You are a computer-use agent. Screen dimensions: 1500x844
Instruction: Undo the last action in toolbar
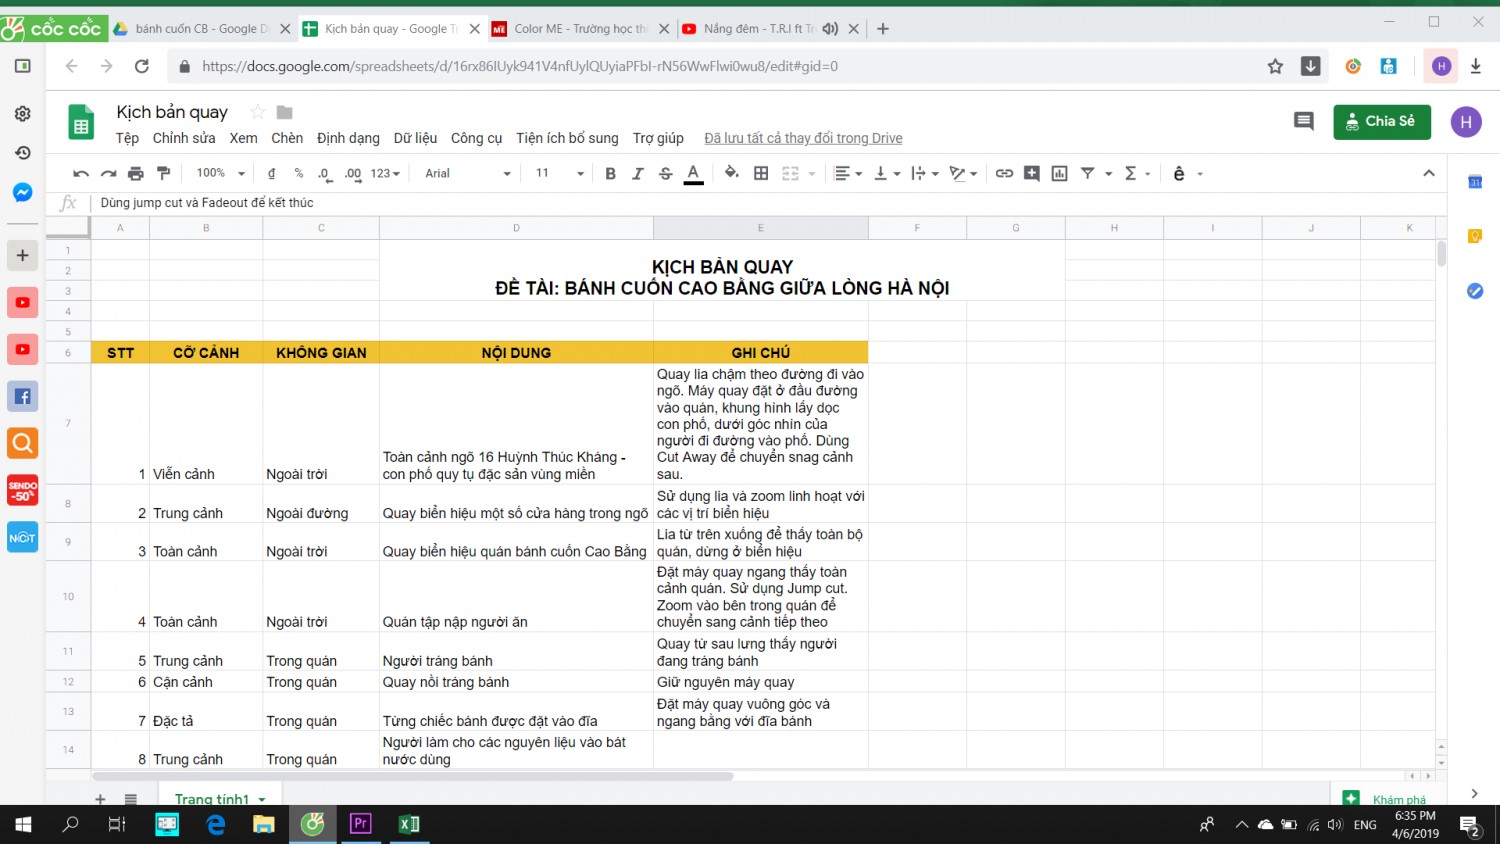81,174
